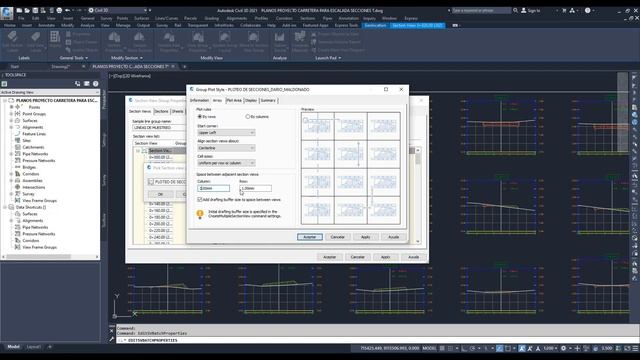
Task: Open the Survey vertical tab in Toolspace
Action: 104,180
